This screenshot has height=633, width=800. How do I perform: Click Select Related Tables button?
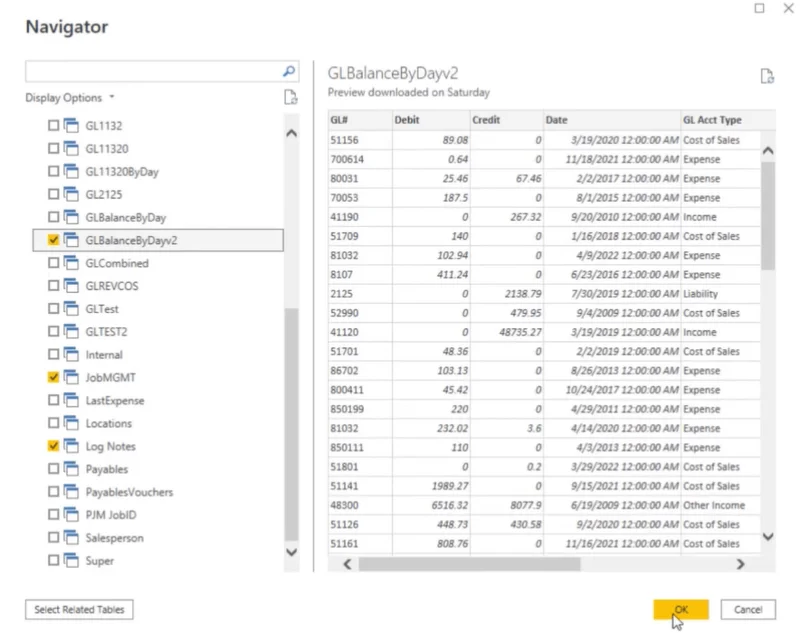coord(79,610)
